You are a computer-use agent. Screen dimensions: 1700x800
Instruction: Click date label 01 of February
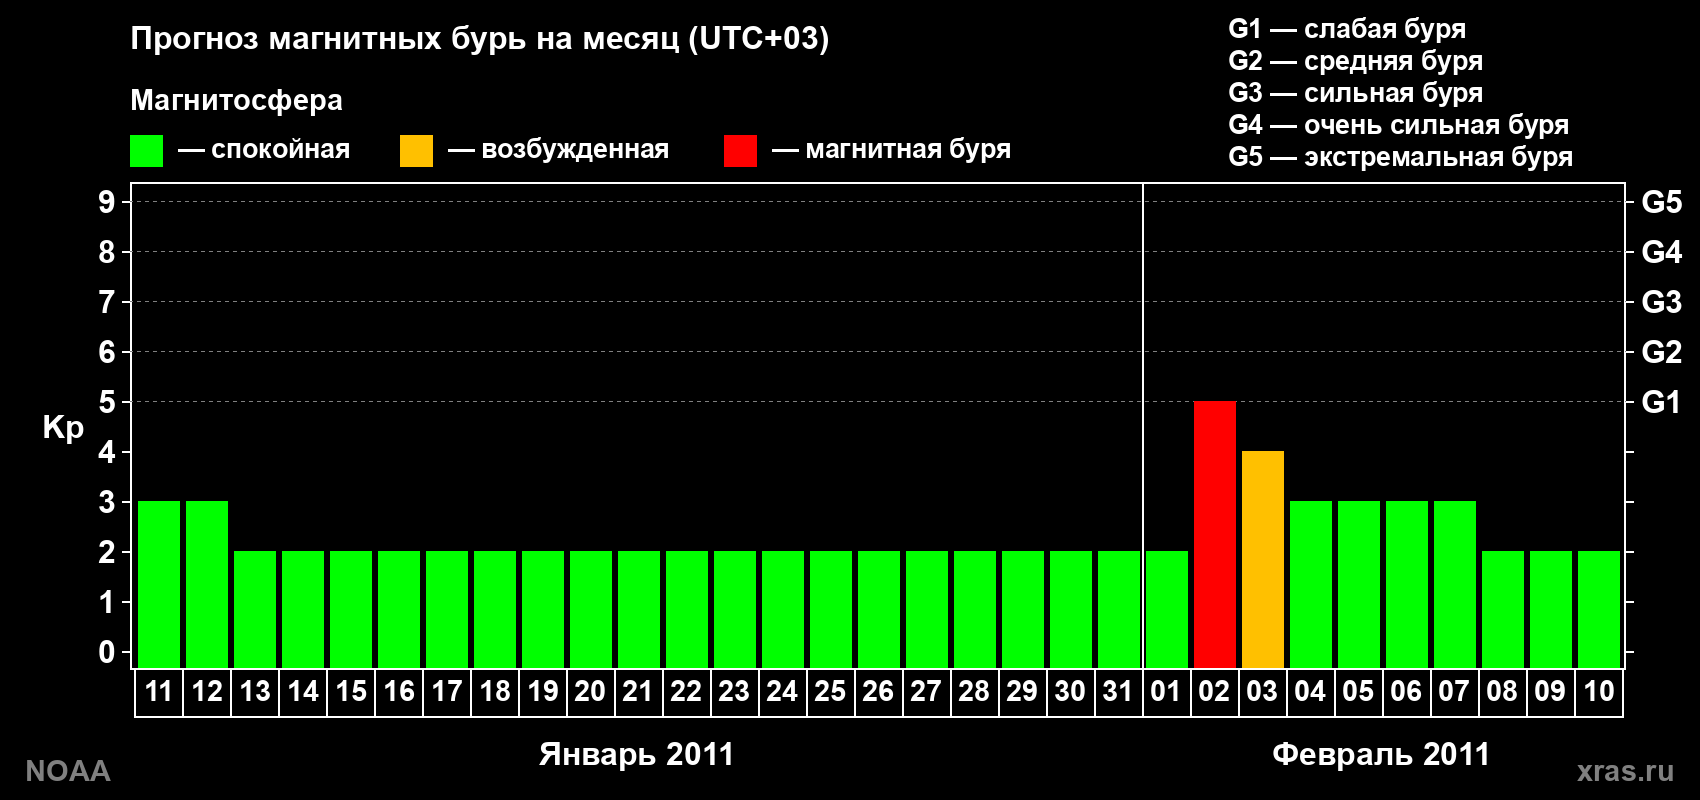click(x=1166, y=692)
